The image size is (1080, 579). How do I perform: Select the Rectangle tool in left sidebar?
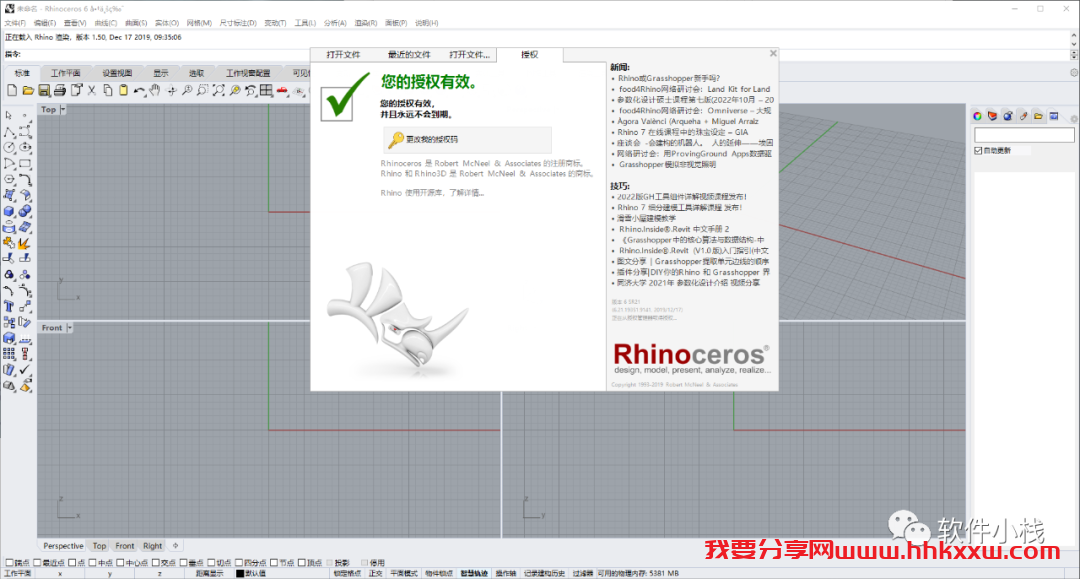(x=25, y=163)
